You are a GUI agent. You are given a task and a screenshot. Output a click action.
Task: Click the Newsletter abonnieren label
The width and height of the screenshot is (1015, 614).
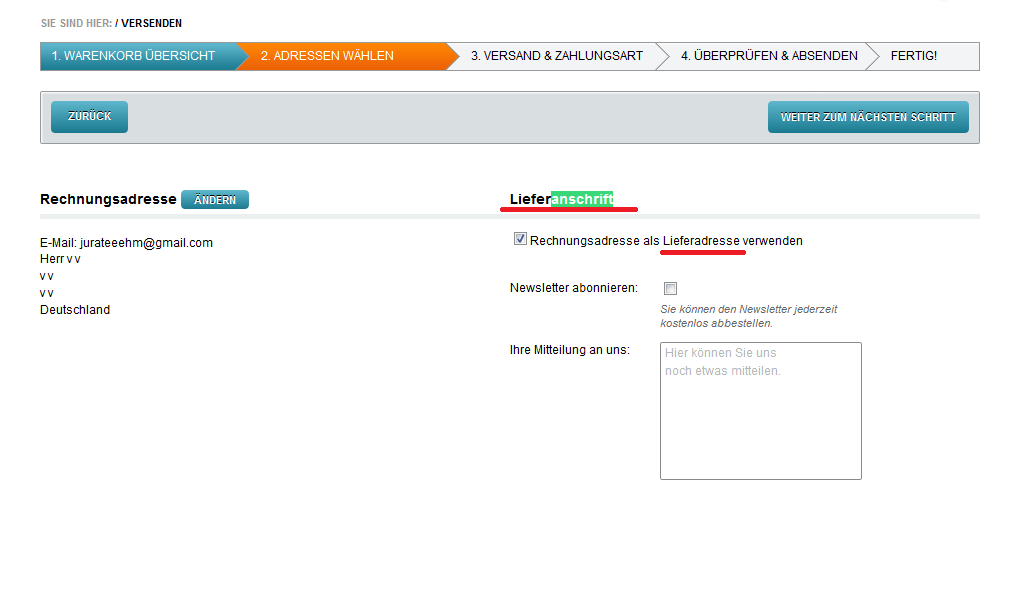573,288
